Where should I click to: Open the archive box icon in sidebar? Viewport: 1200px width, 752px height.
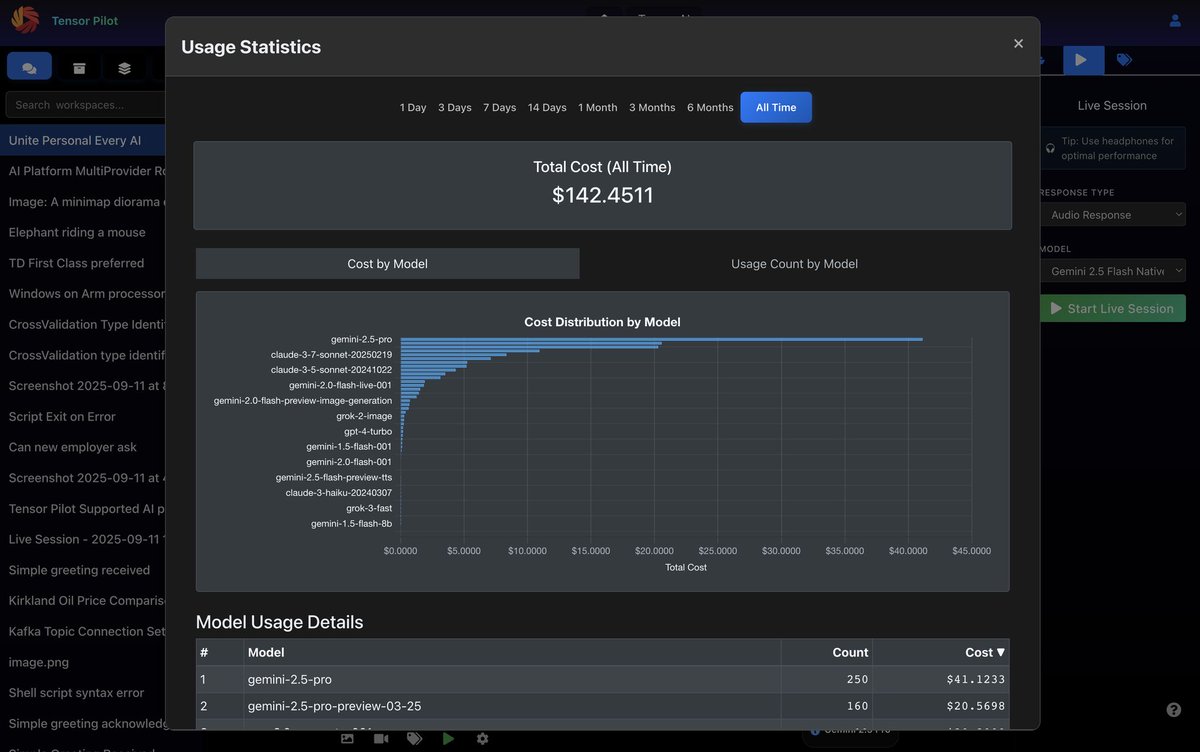click(x=79, y=68)
